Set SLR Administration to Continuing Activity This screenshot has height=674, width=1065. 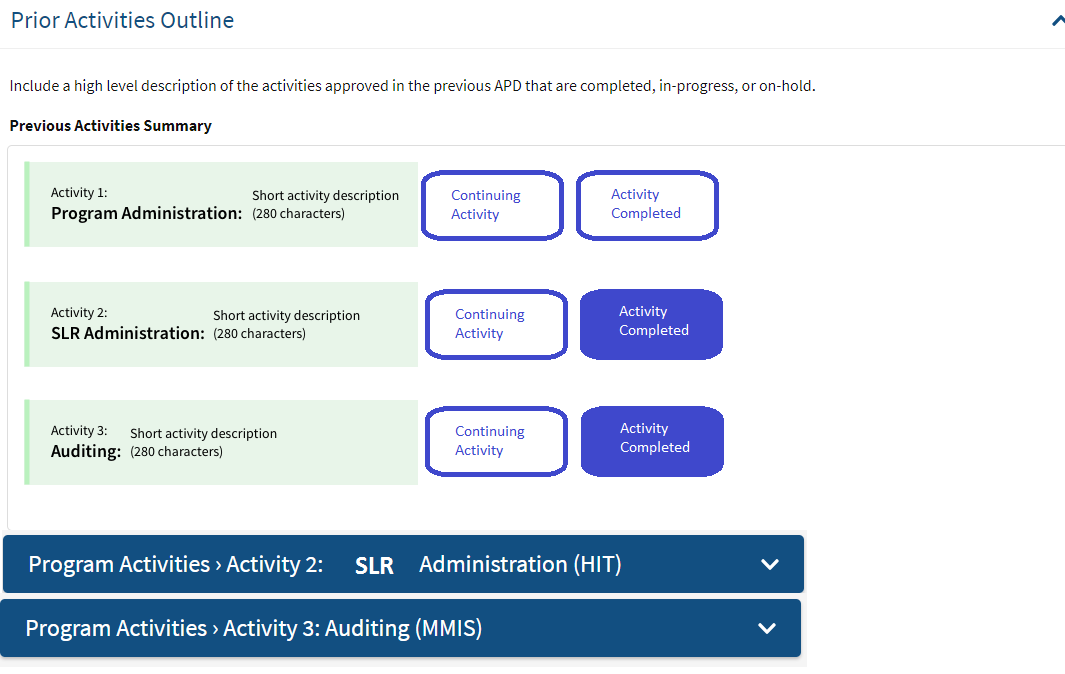point(496,324)
